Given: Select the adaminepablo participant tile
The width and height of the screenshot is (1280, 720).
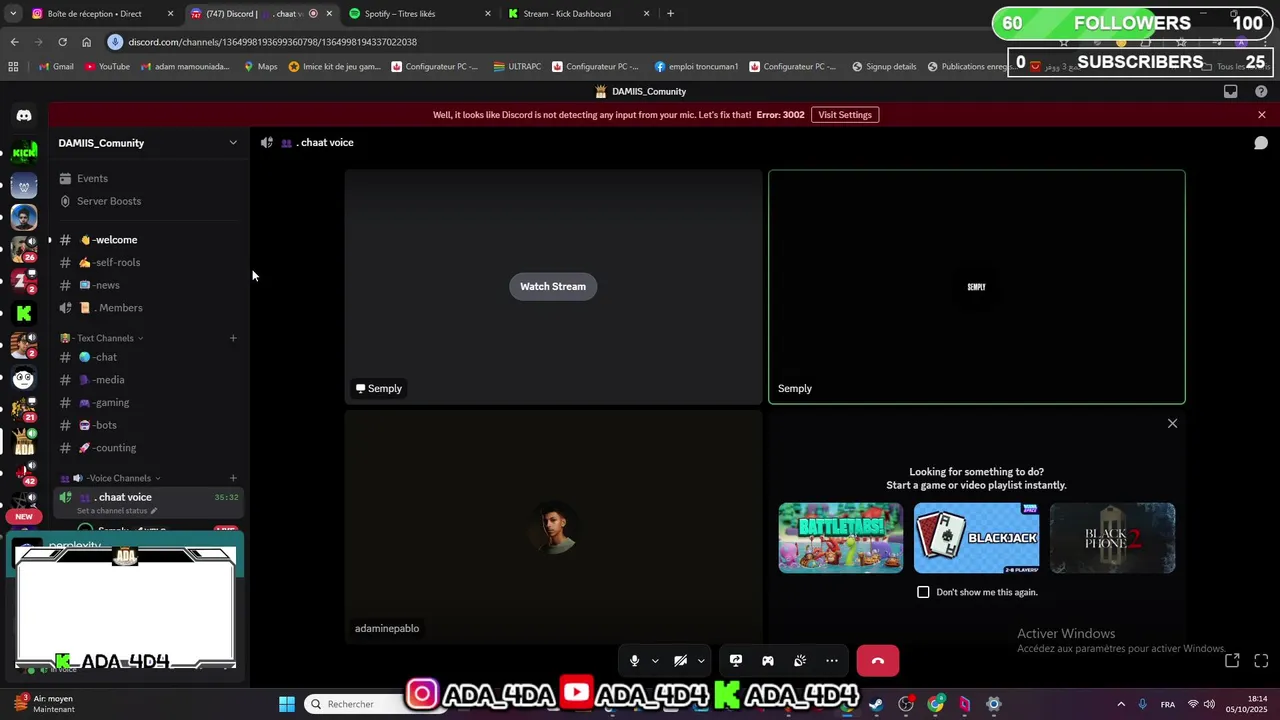Looking at the screenshot, I should point(553,527).
